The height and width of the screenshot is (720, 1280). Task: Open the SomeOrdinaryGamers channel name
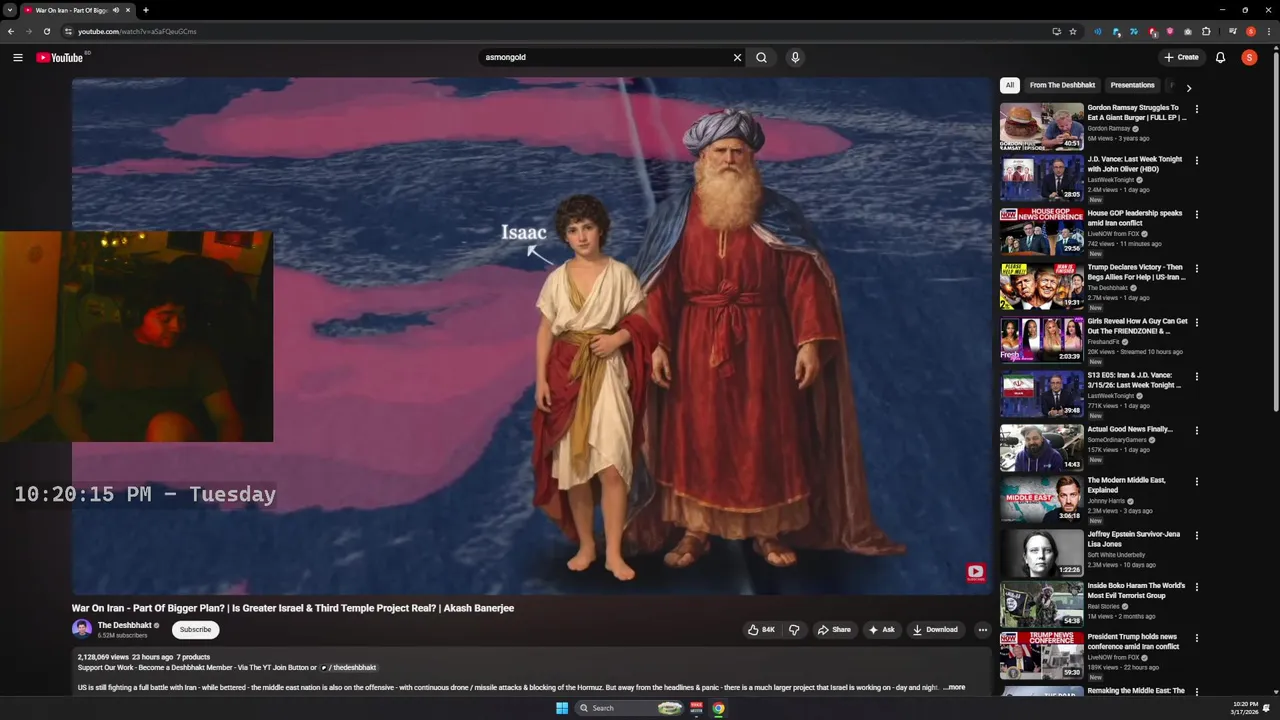1116,440
